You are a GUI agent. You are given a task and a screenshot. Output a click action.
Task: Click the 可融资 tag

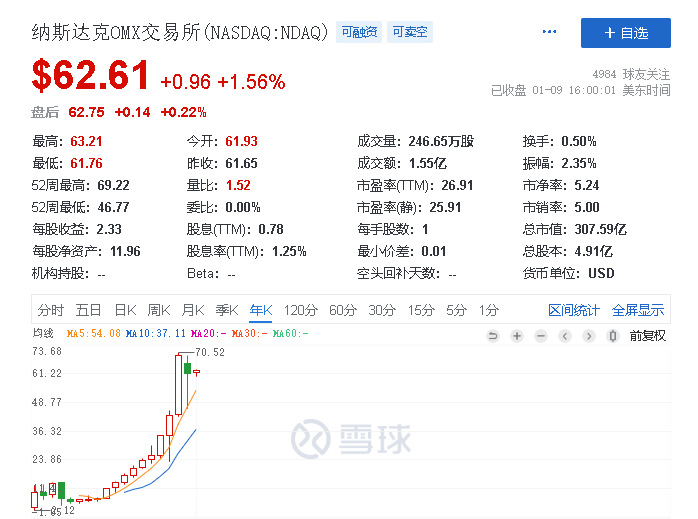click(x=359, y=32)
